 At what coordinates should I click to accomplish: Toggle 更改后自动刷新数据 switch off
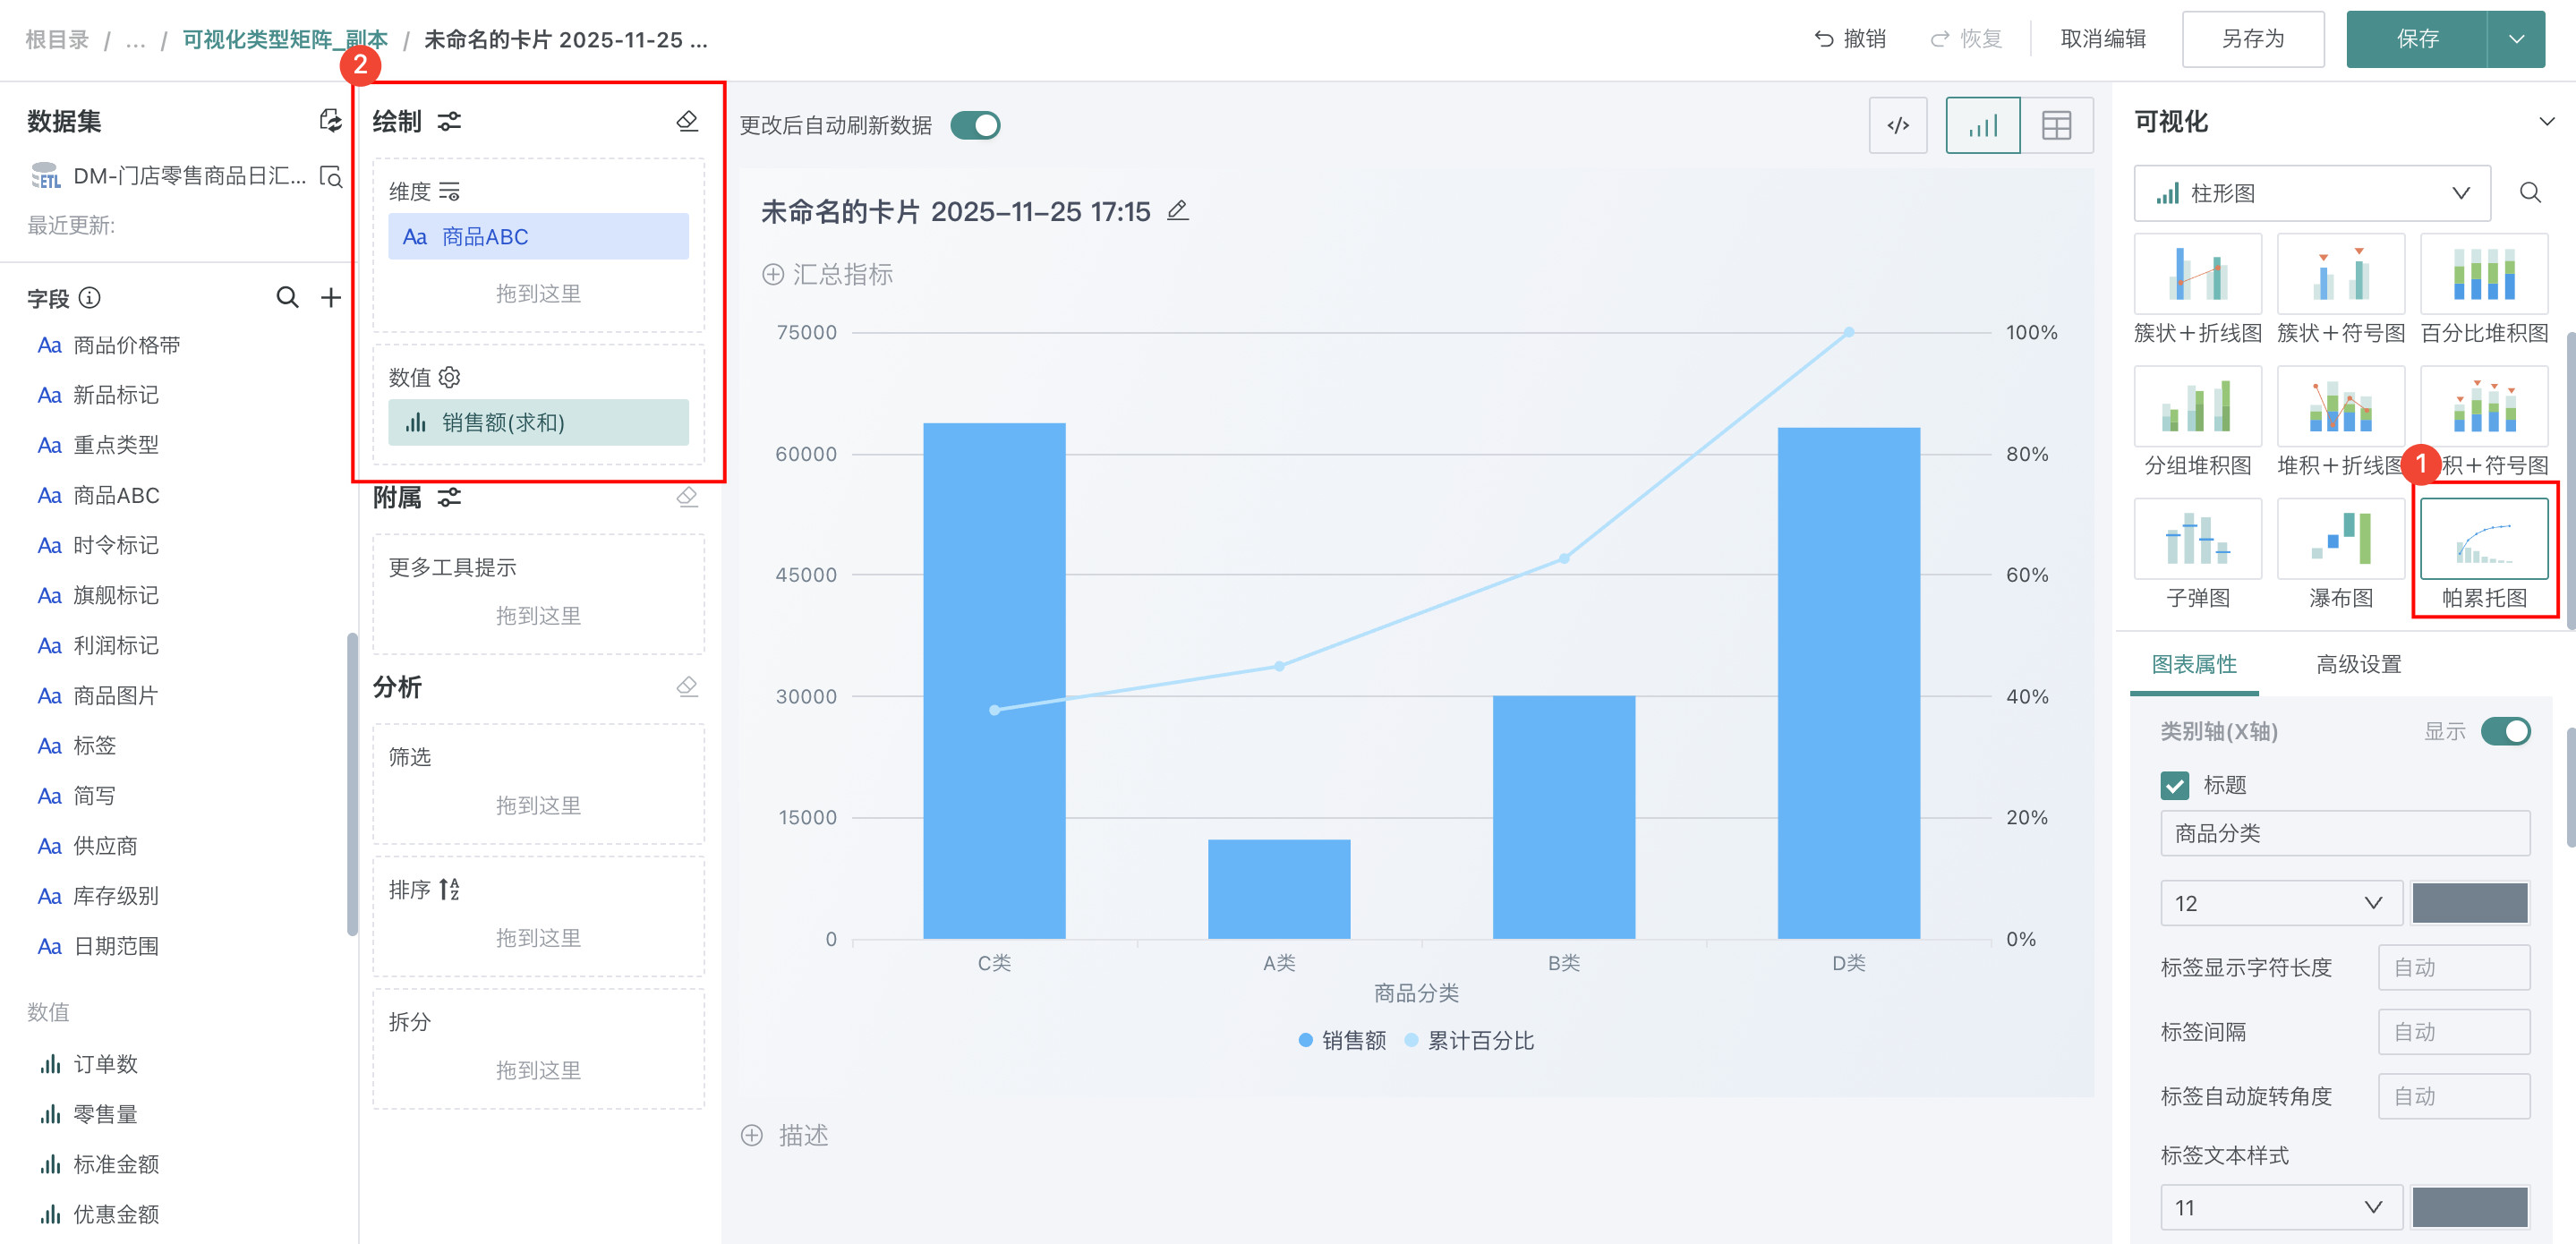coord(975,125)
